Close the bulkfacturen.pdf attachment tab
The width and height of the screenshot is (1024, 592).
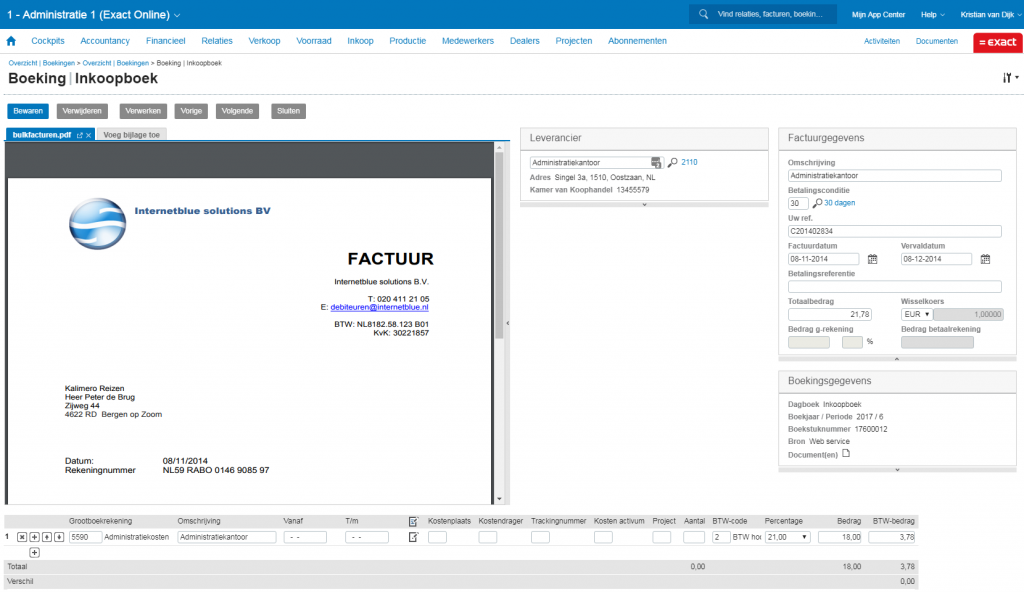point(89,135)
